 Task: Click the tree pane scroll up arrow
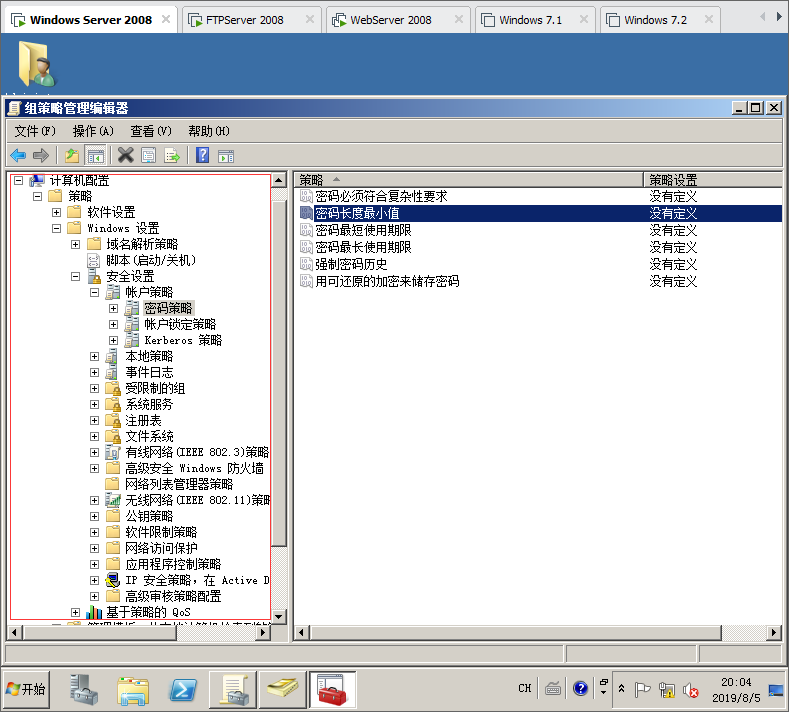(x=279, y=180)
